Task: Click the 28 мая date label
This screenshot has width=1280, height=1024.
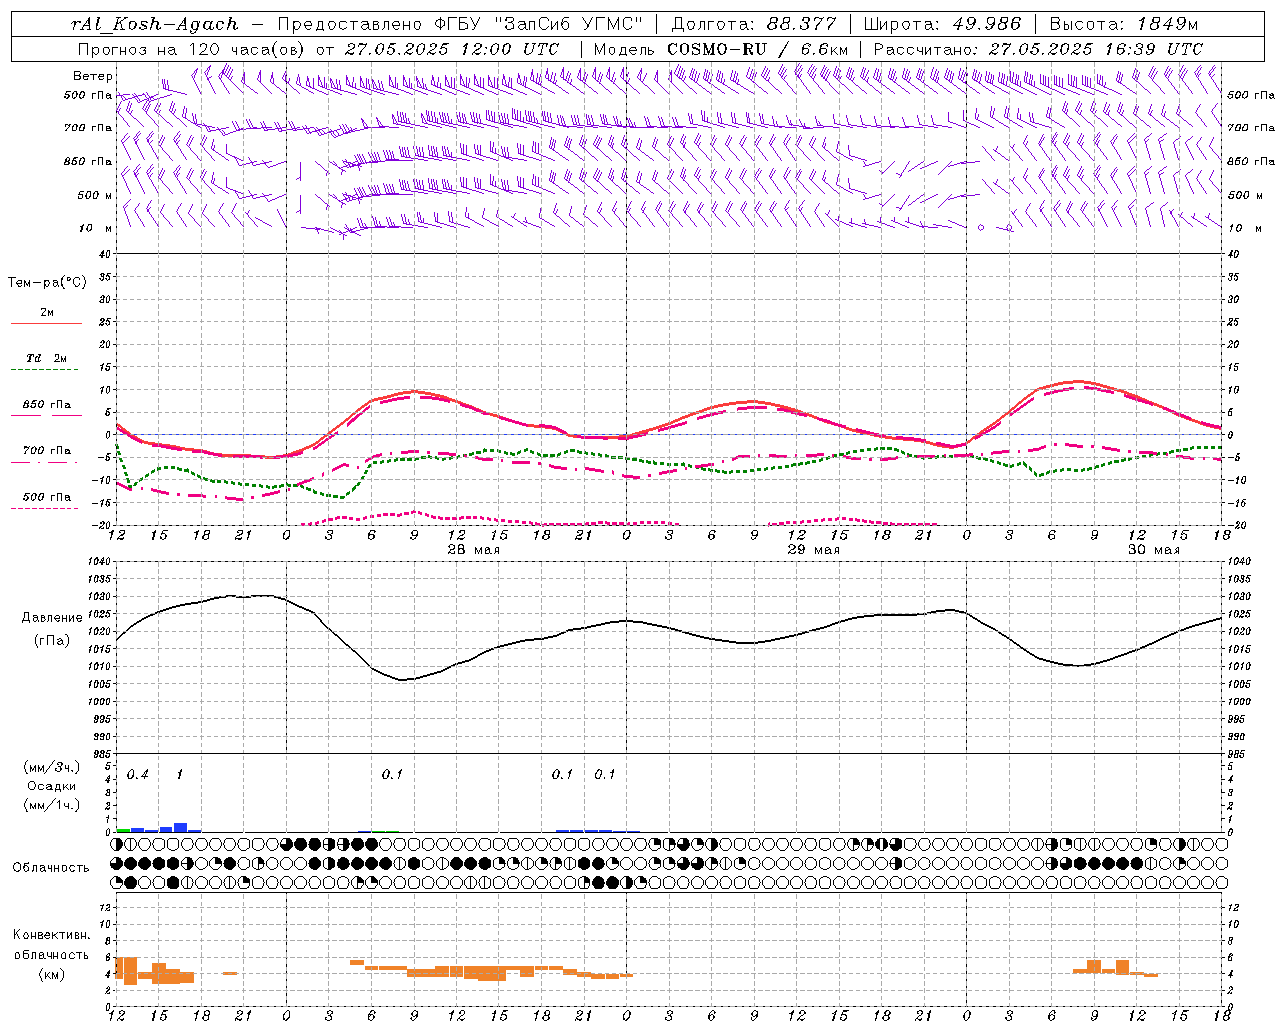Action: click(x=473, y=550)
